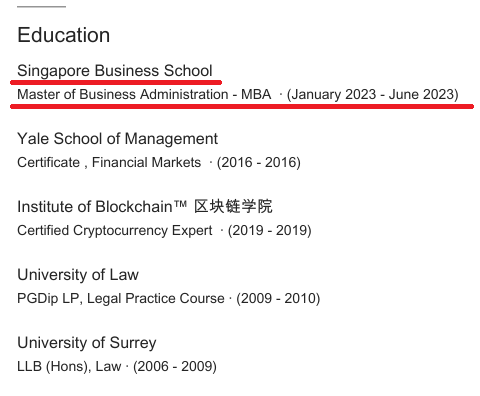Select the 2009 - 2010 date range
The width and height of the screenshot is (480, 396).
pyautogui.click(x=278, y=299)
